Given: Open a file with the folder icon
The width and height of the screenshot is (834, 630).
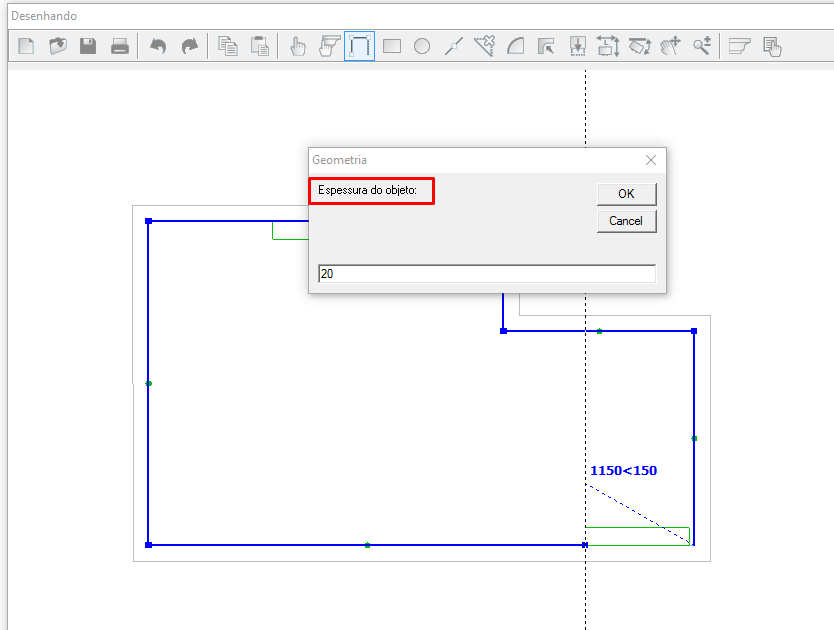Looking at the screenshot, I should click(x=57, y=46).
